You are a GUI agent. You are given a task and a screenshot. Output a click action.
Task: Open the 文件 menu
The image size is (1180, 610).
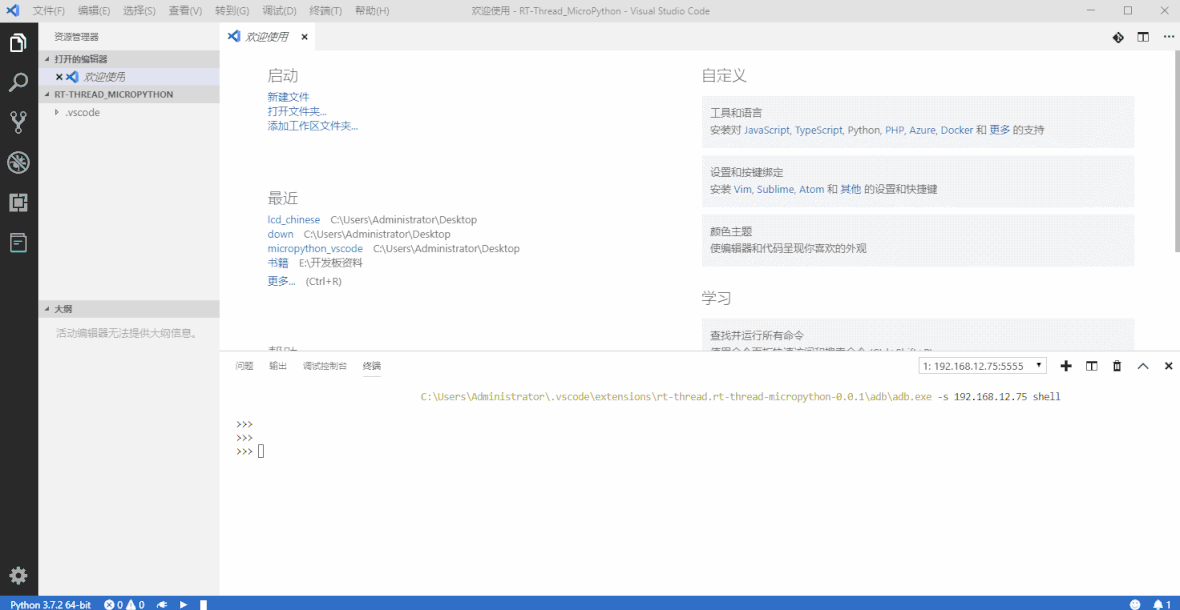pos(47,10)
